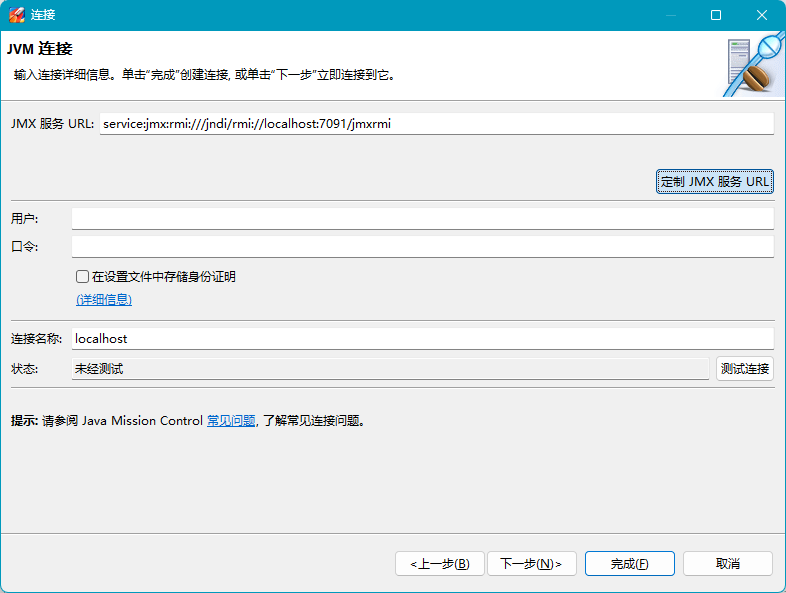Click the 状态 field showing 未经测试
786x593 pixels.
coord(390,369)
